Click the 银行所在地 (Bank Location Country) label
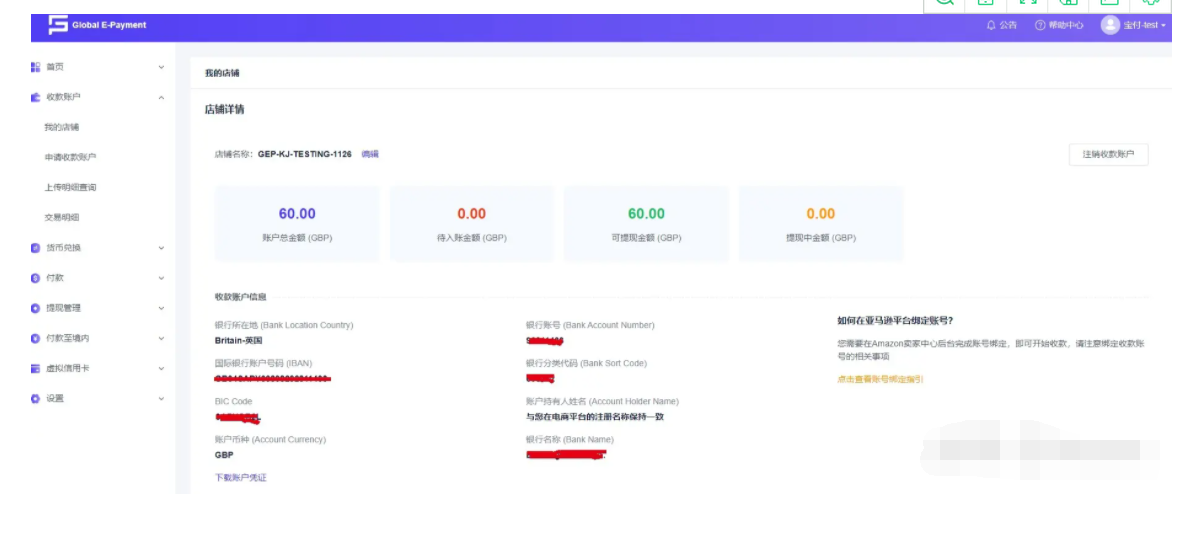 coord(284,325)
